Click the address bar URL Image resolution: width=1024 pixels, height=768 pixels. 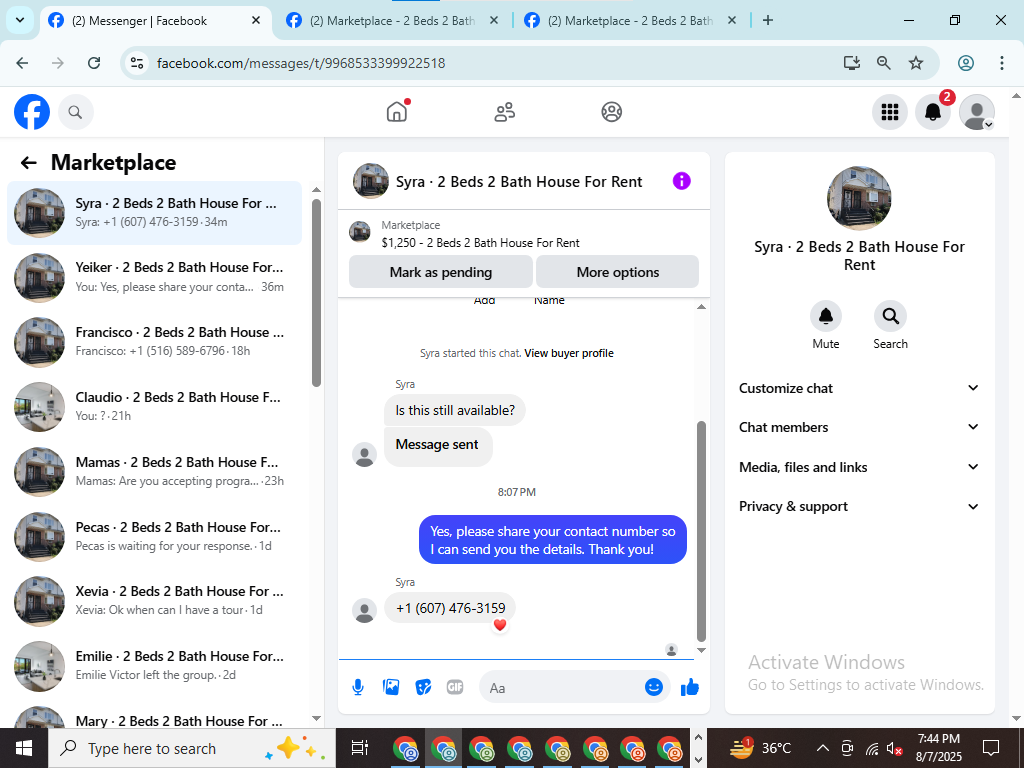pos(301,63)
